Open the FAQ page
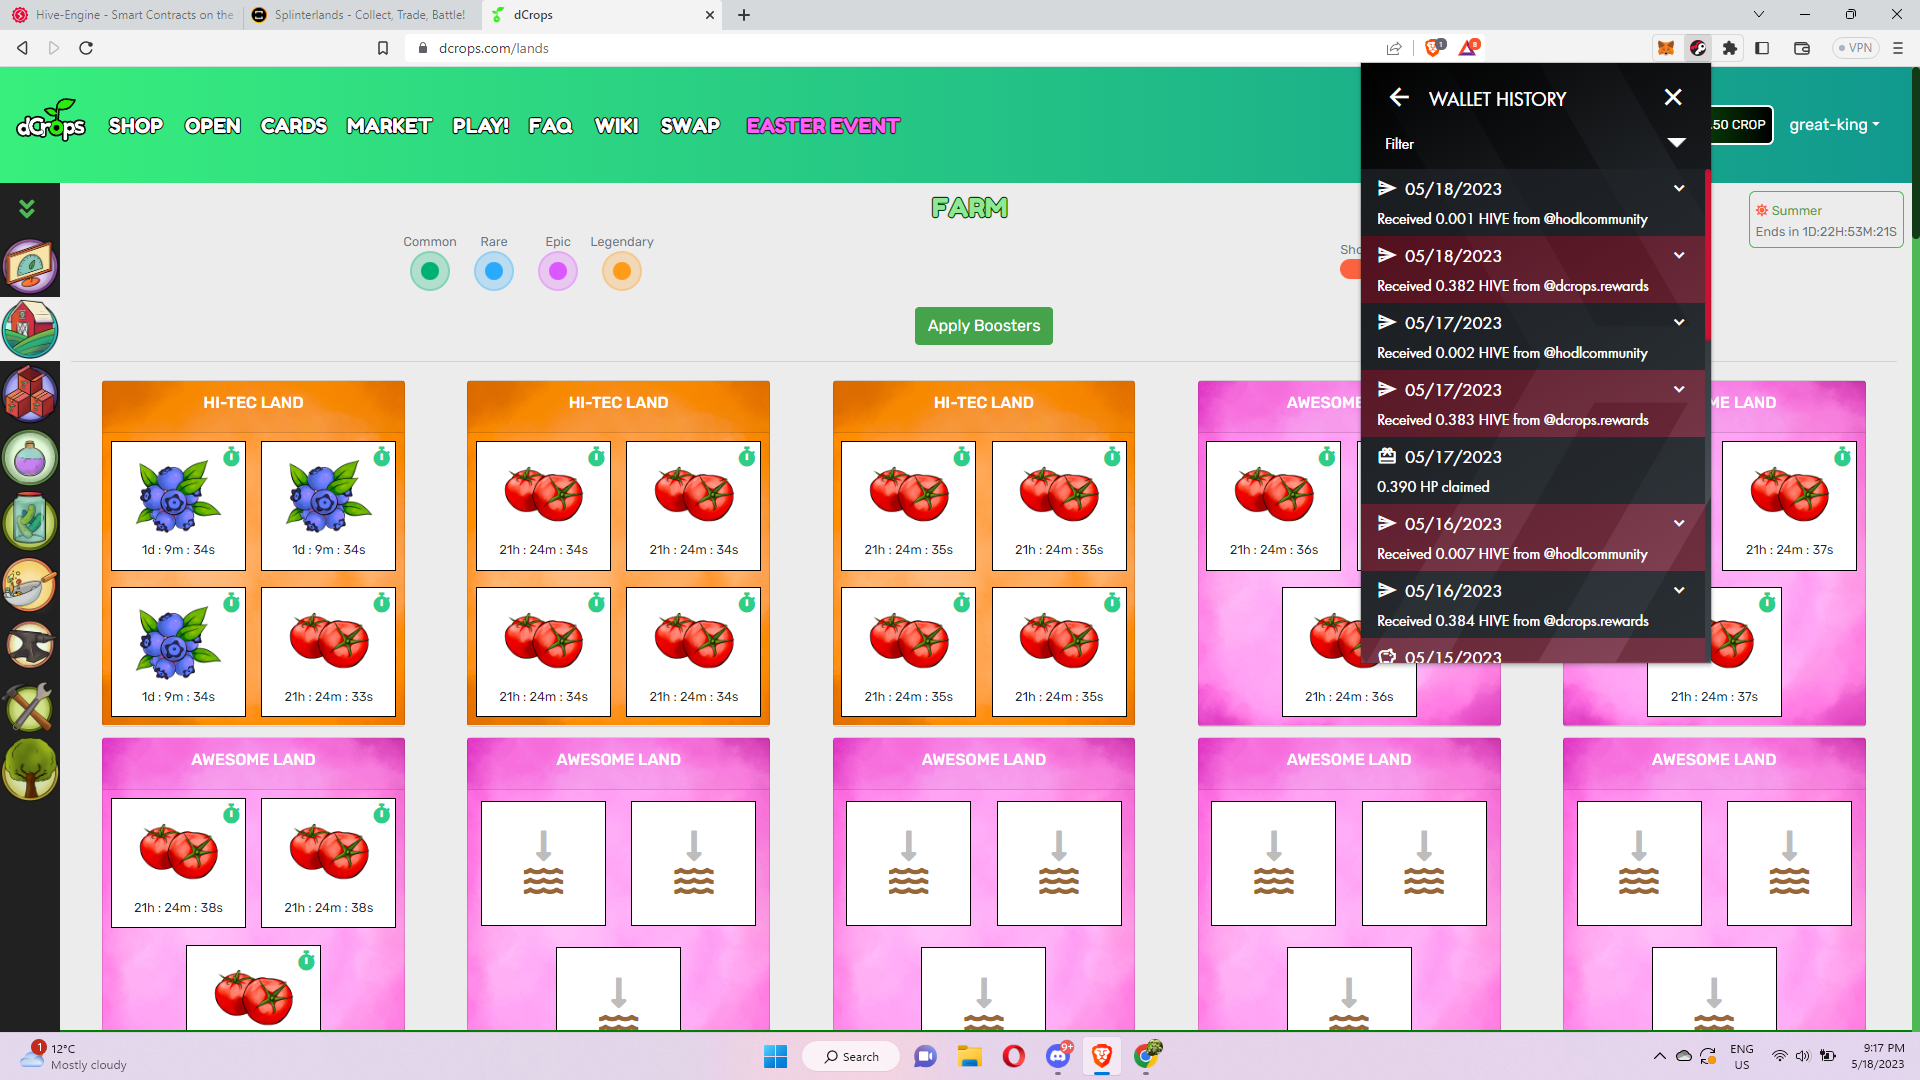The height and width of the screenshot is (1080, 1920). pos(551,126)
